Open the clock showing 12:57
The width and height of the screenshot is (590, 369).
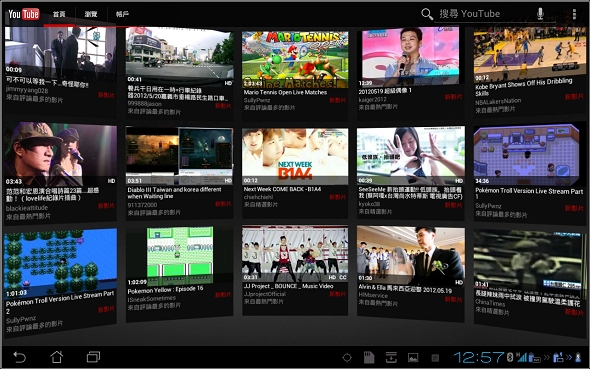(478, 357)
